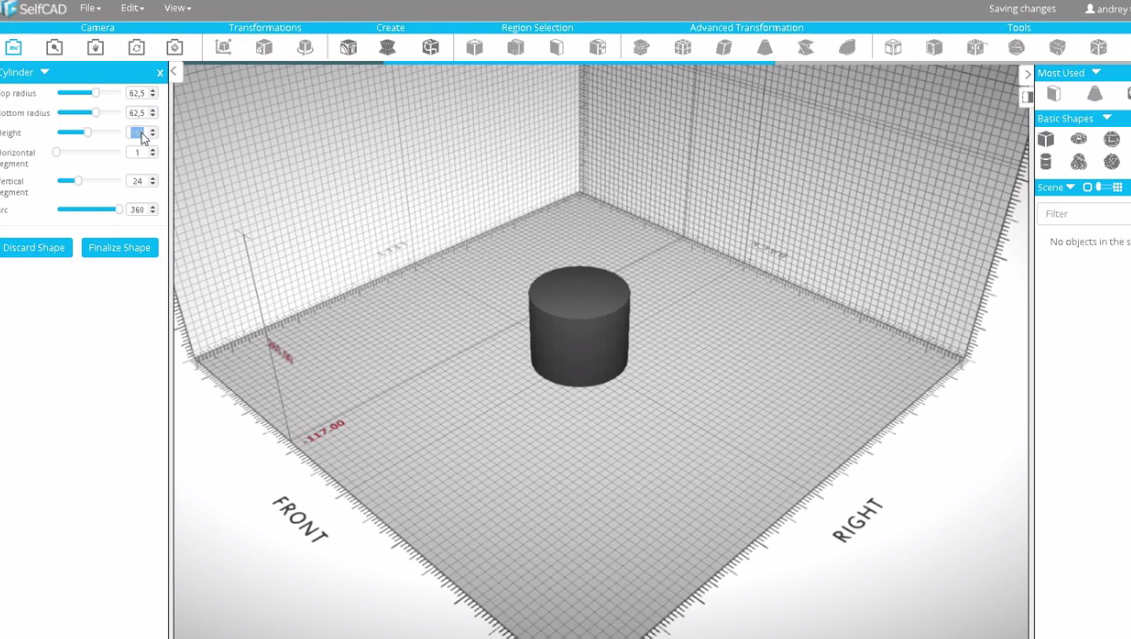This screenshot has width=1131, height=639.
Task: Select the camera zoom tool
Action: (x=54, y=48)
